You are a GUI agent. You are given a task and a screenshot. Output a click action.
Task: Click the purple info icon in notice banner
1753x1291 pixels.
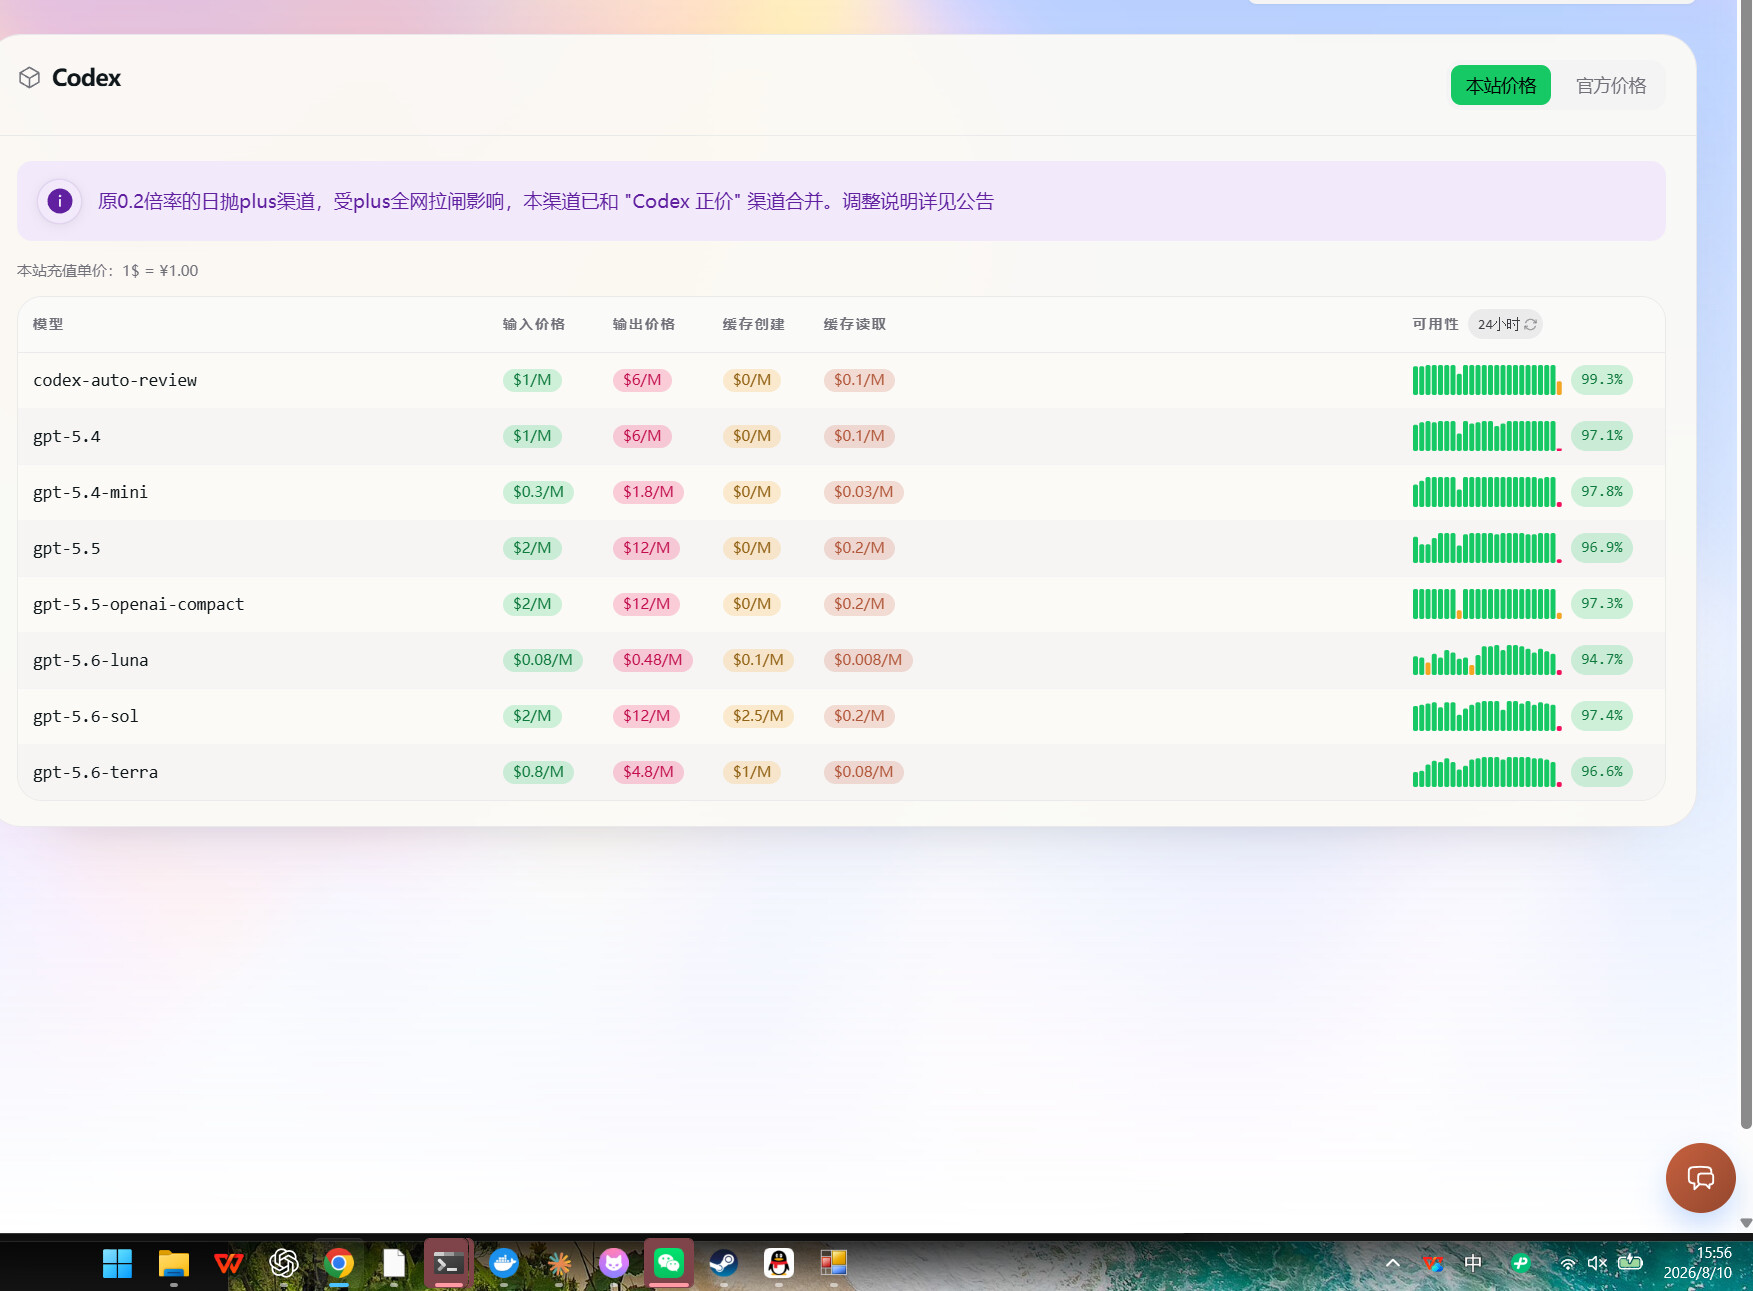[x=60, y=201]
